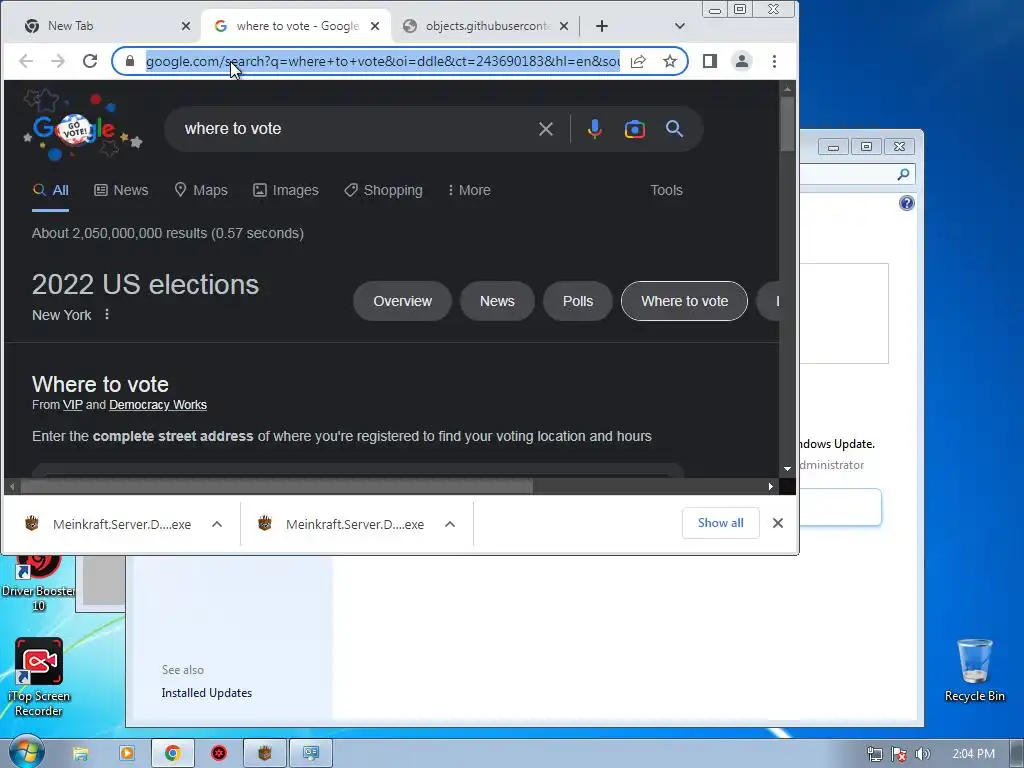Click the page vertical scrollbar thumb
The height and width of the screenshot is (768, 1024).
pos(788,123)
